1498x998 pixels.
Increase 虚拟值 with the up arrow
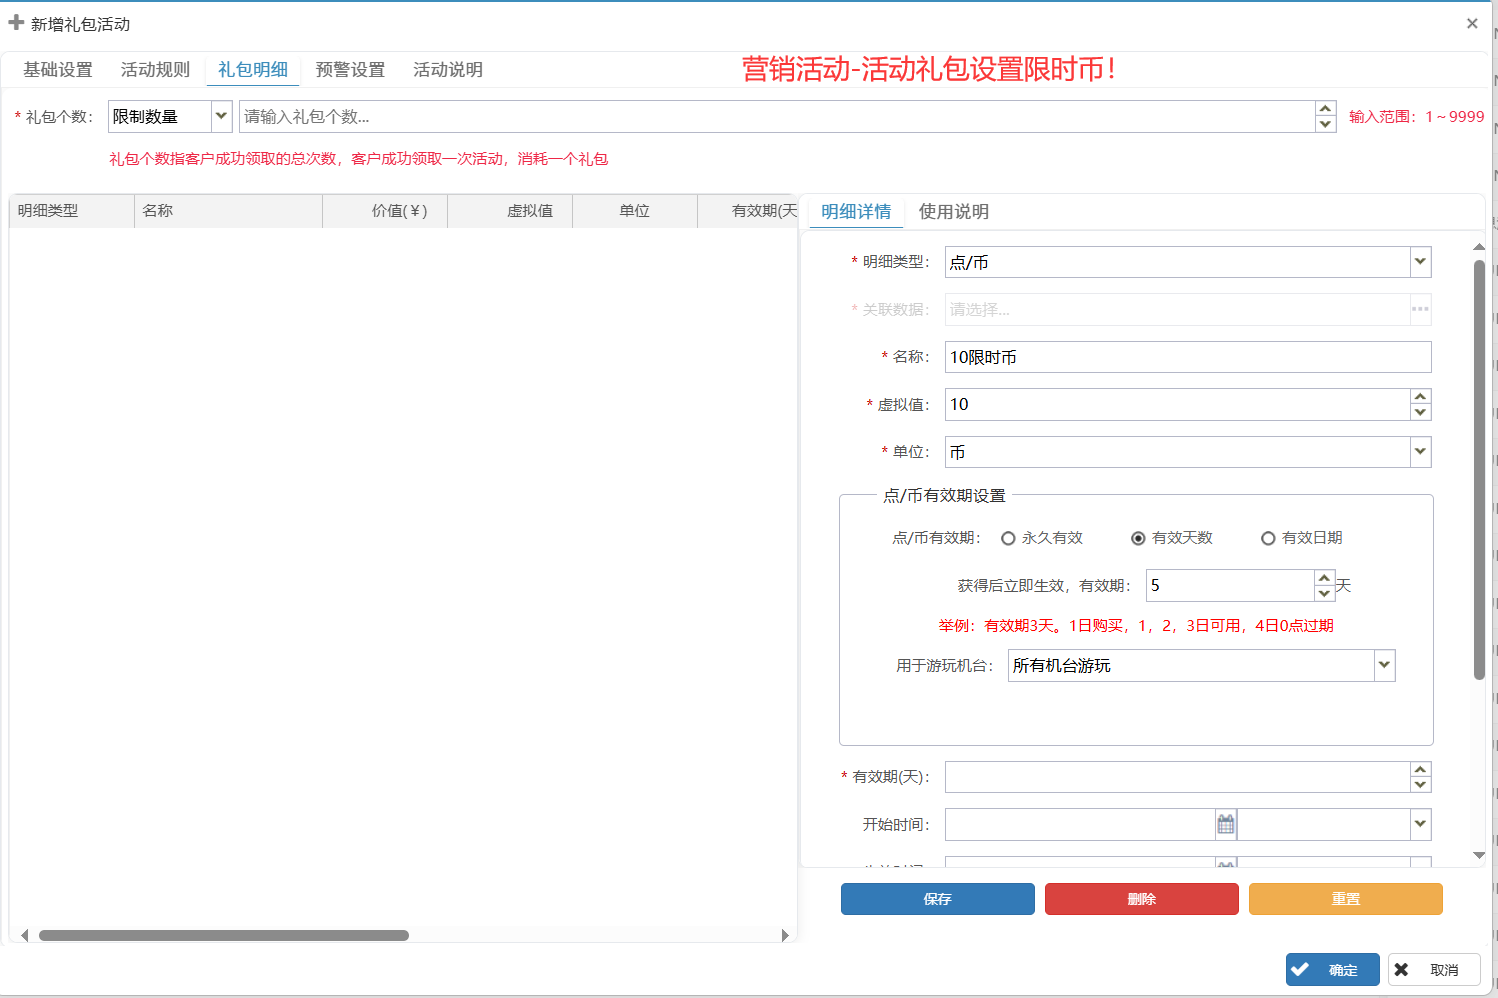1420,397
